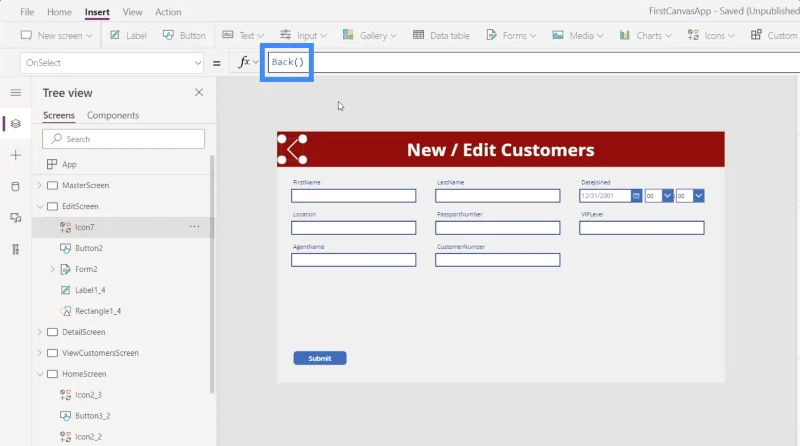
Task: Select Icon7 in the tree view
Action: pyautogui.click(x=85, y=227)
